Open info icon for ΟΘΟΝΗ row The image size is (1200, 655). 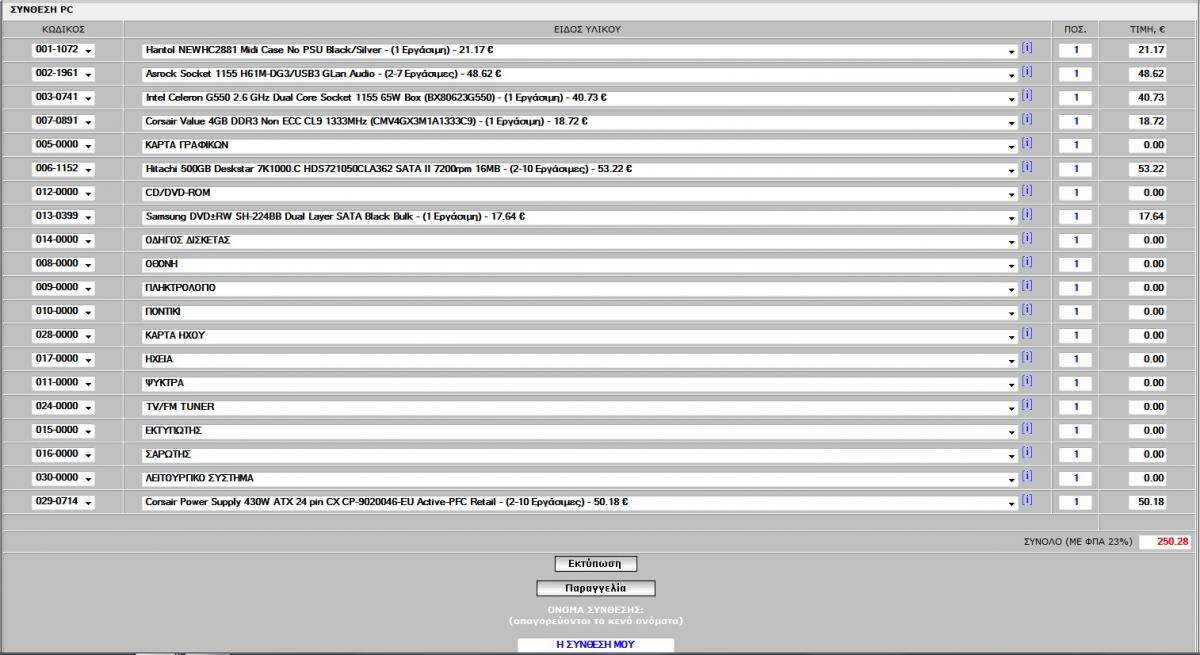[1027, 262]
